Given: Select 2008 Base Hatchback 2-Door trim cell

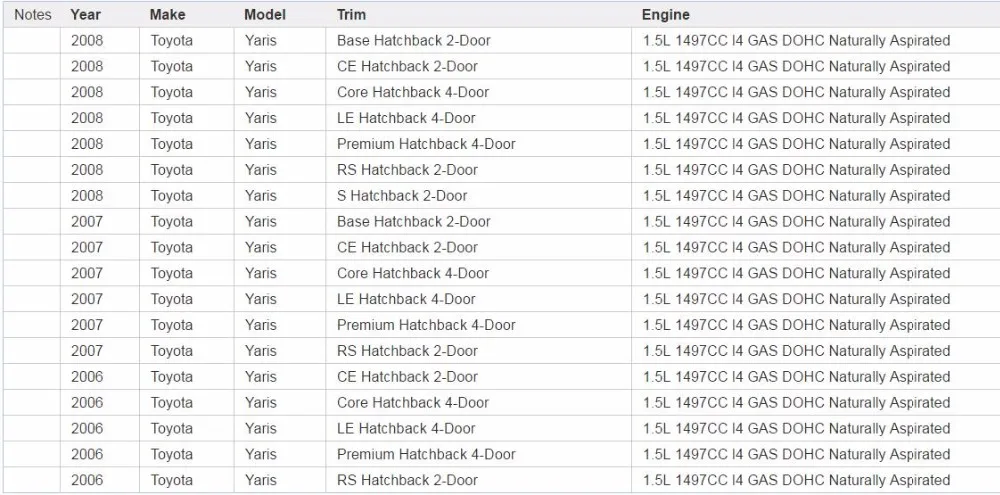Looking at the screenshot, I should pos(413,41).
